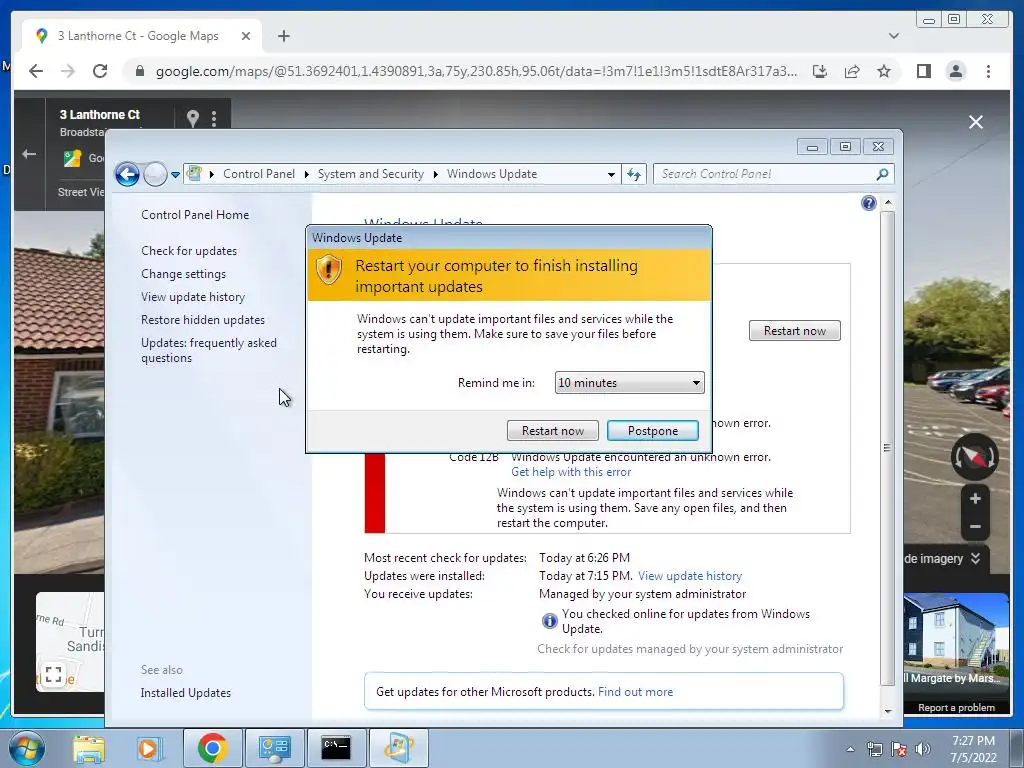Click the volume speaker tray icon
This screenshot has width=1024, height=768.
point(922,749)
